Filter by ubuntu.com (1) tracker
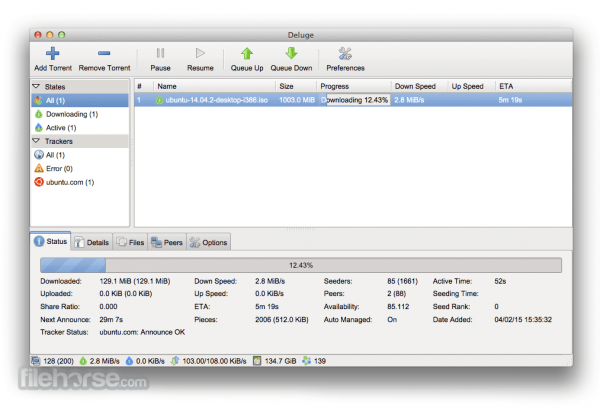 coord(80,182)
